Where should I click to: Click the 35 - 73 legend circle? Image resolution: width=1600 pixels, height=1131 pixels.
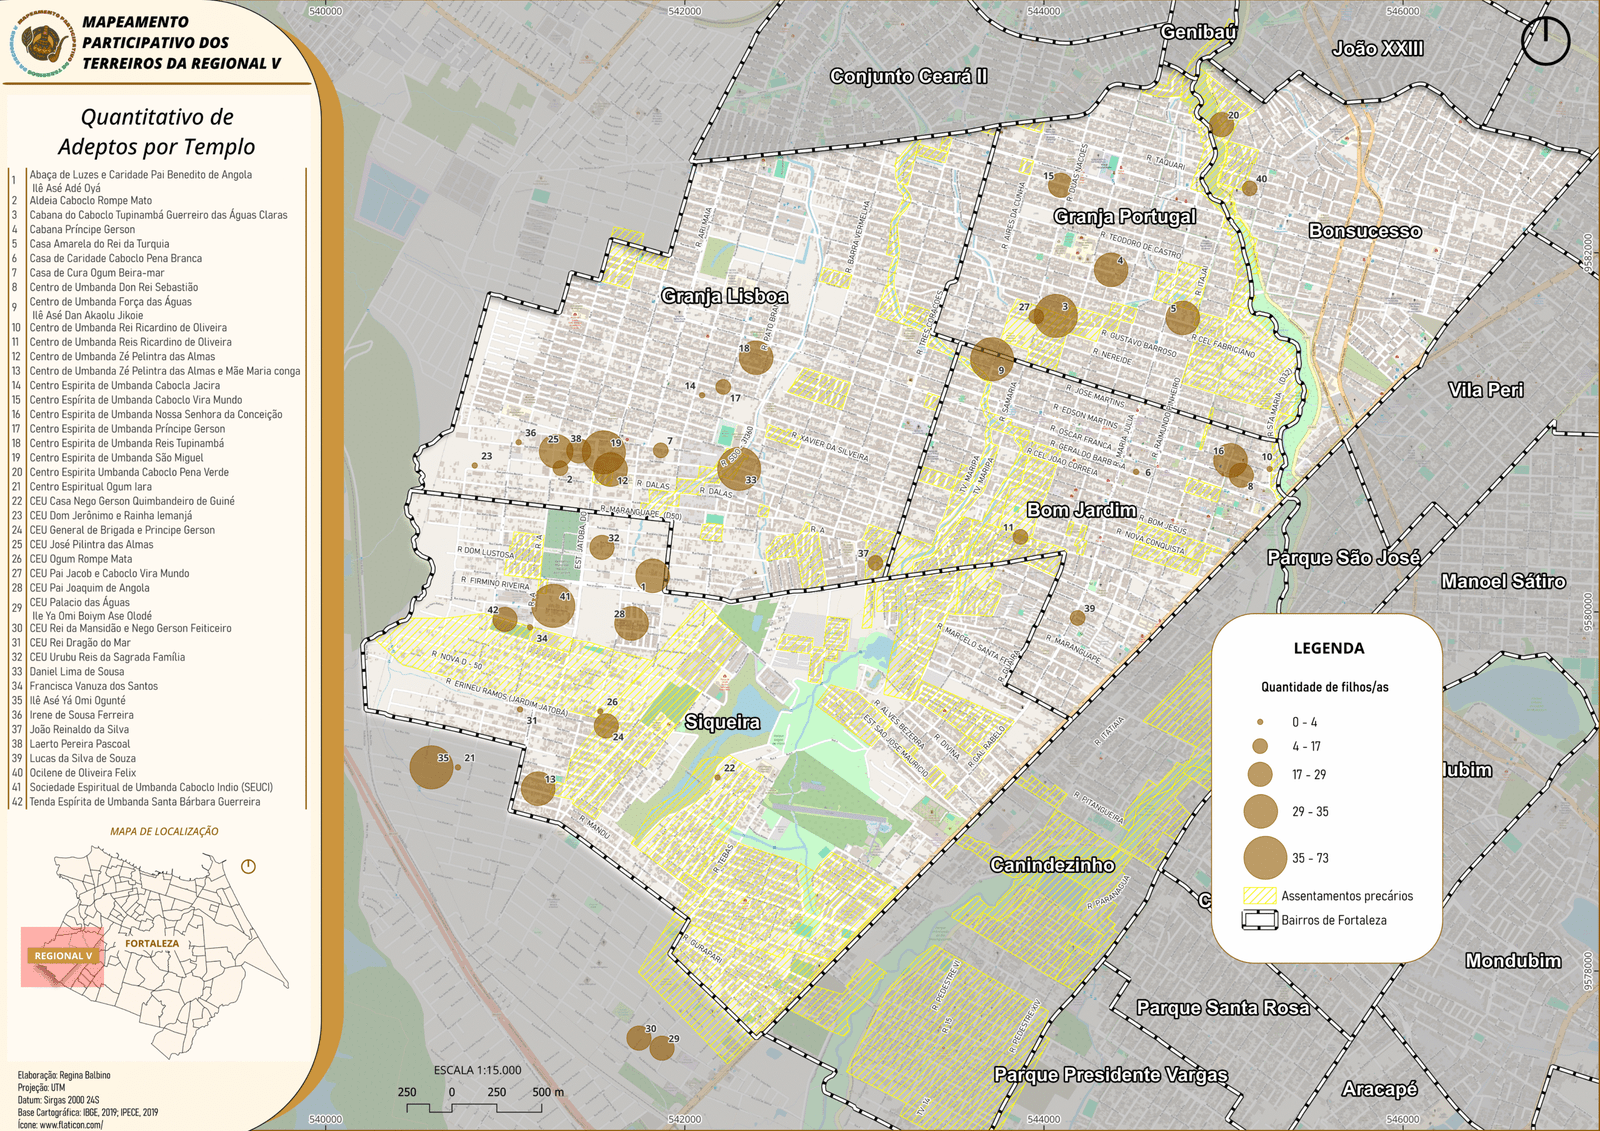click(x=1264, y=858)
